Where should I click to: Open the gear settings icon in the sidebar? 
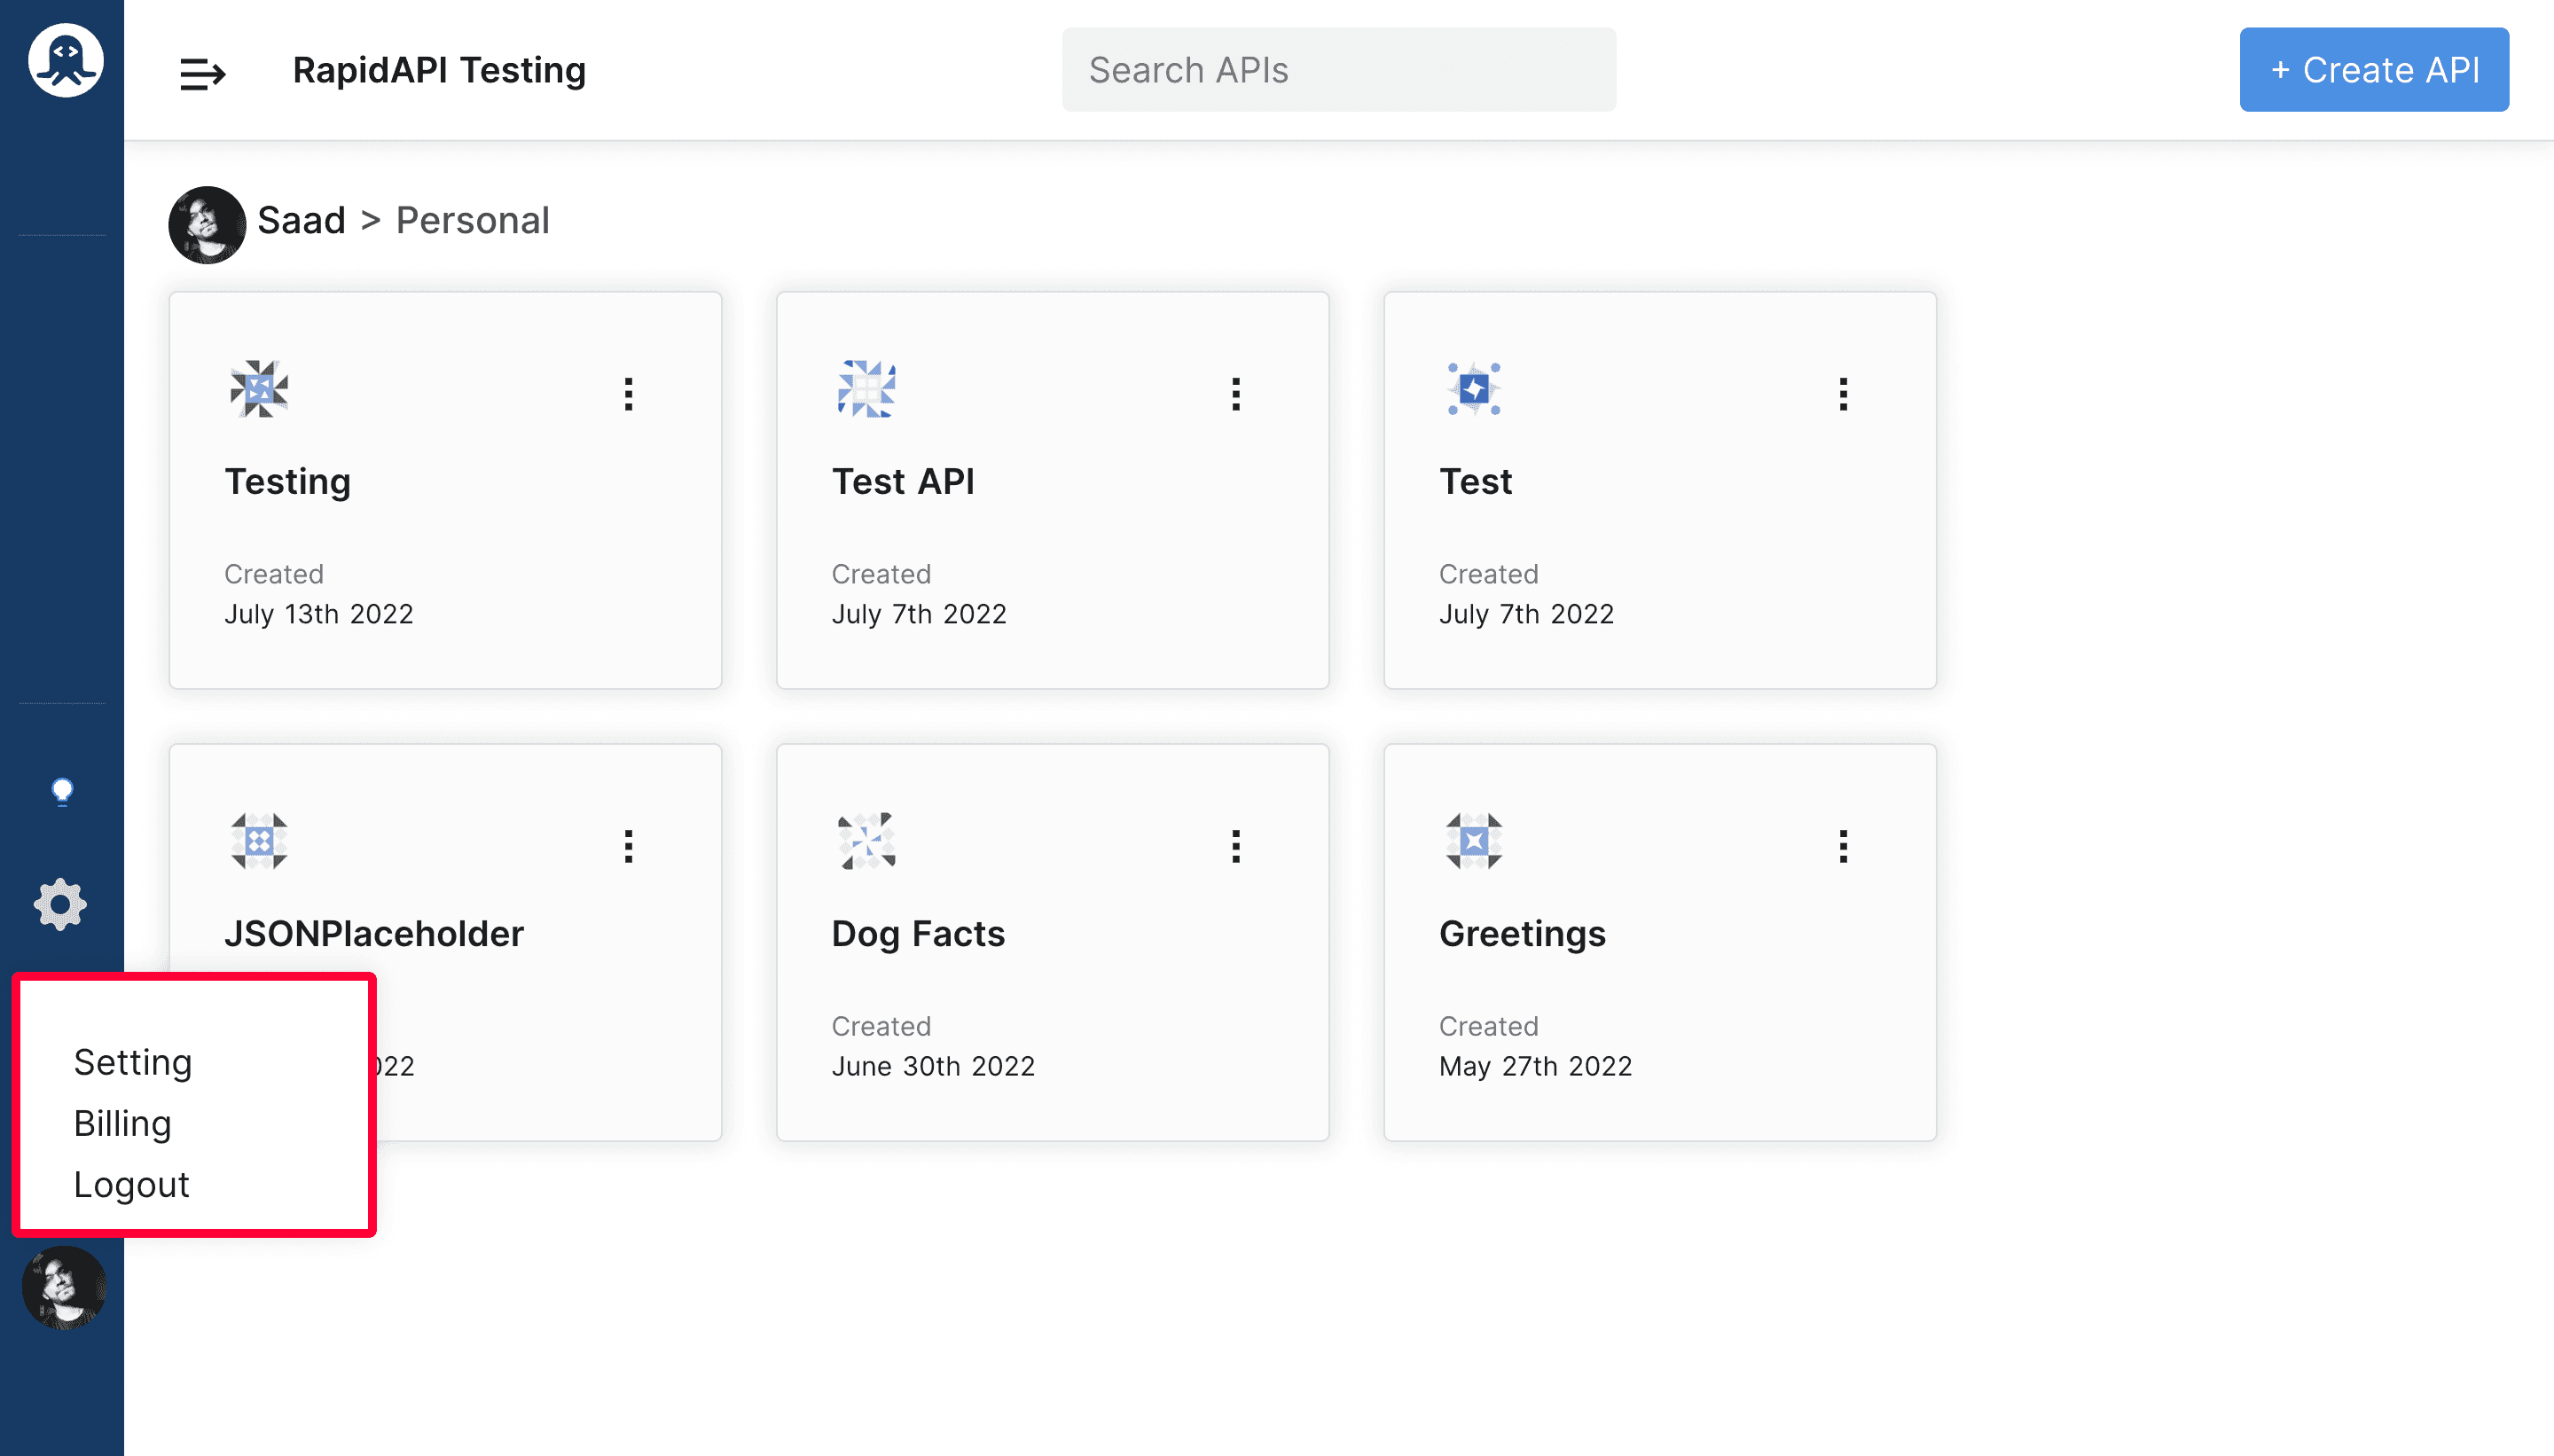[61, 904]
